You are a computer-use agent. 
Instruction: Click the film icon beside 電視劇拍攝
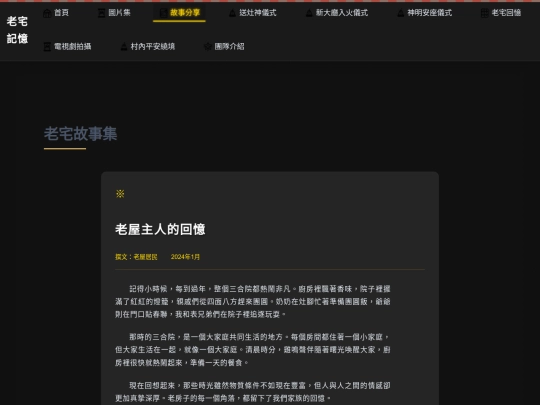click(x=47, y=46)
